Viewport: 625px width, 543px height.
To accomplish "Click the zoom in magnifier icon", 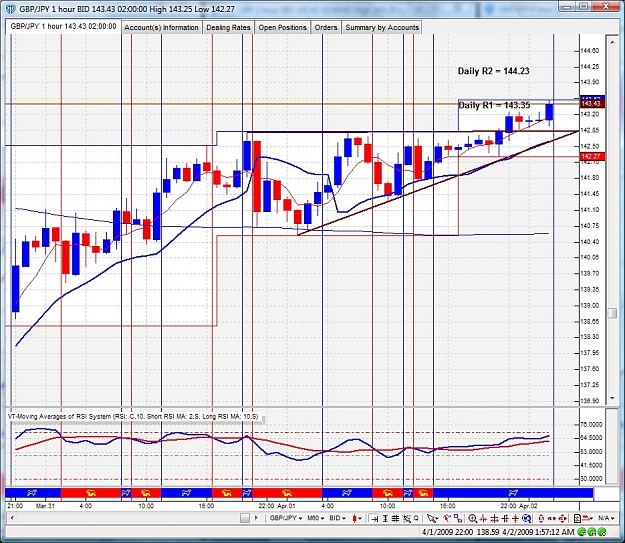I will tap(472, 518).
